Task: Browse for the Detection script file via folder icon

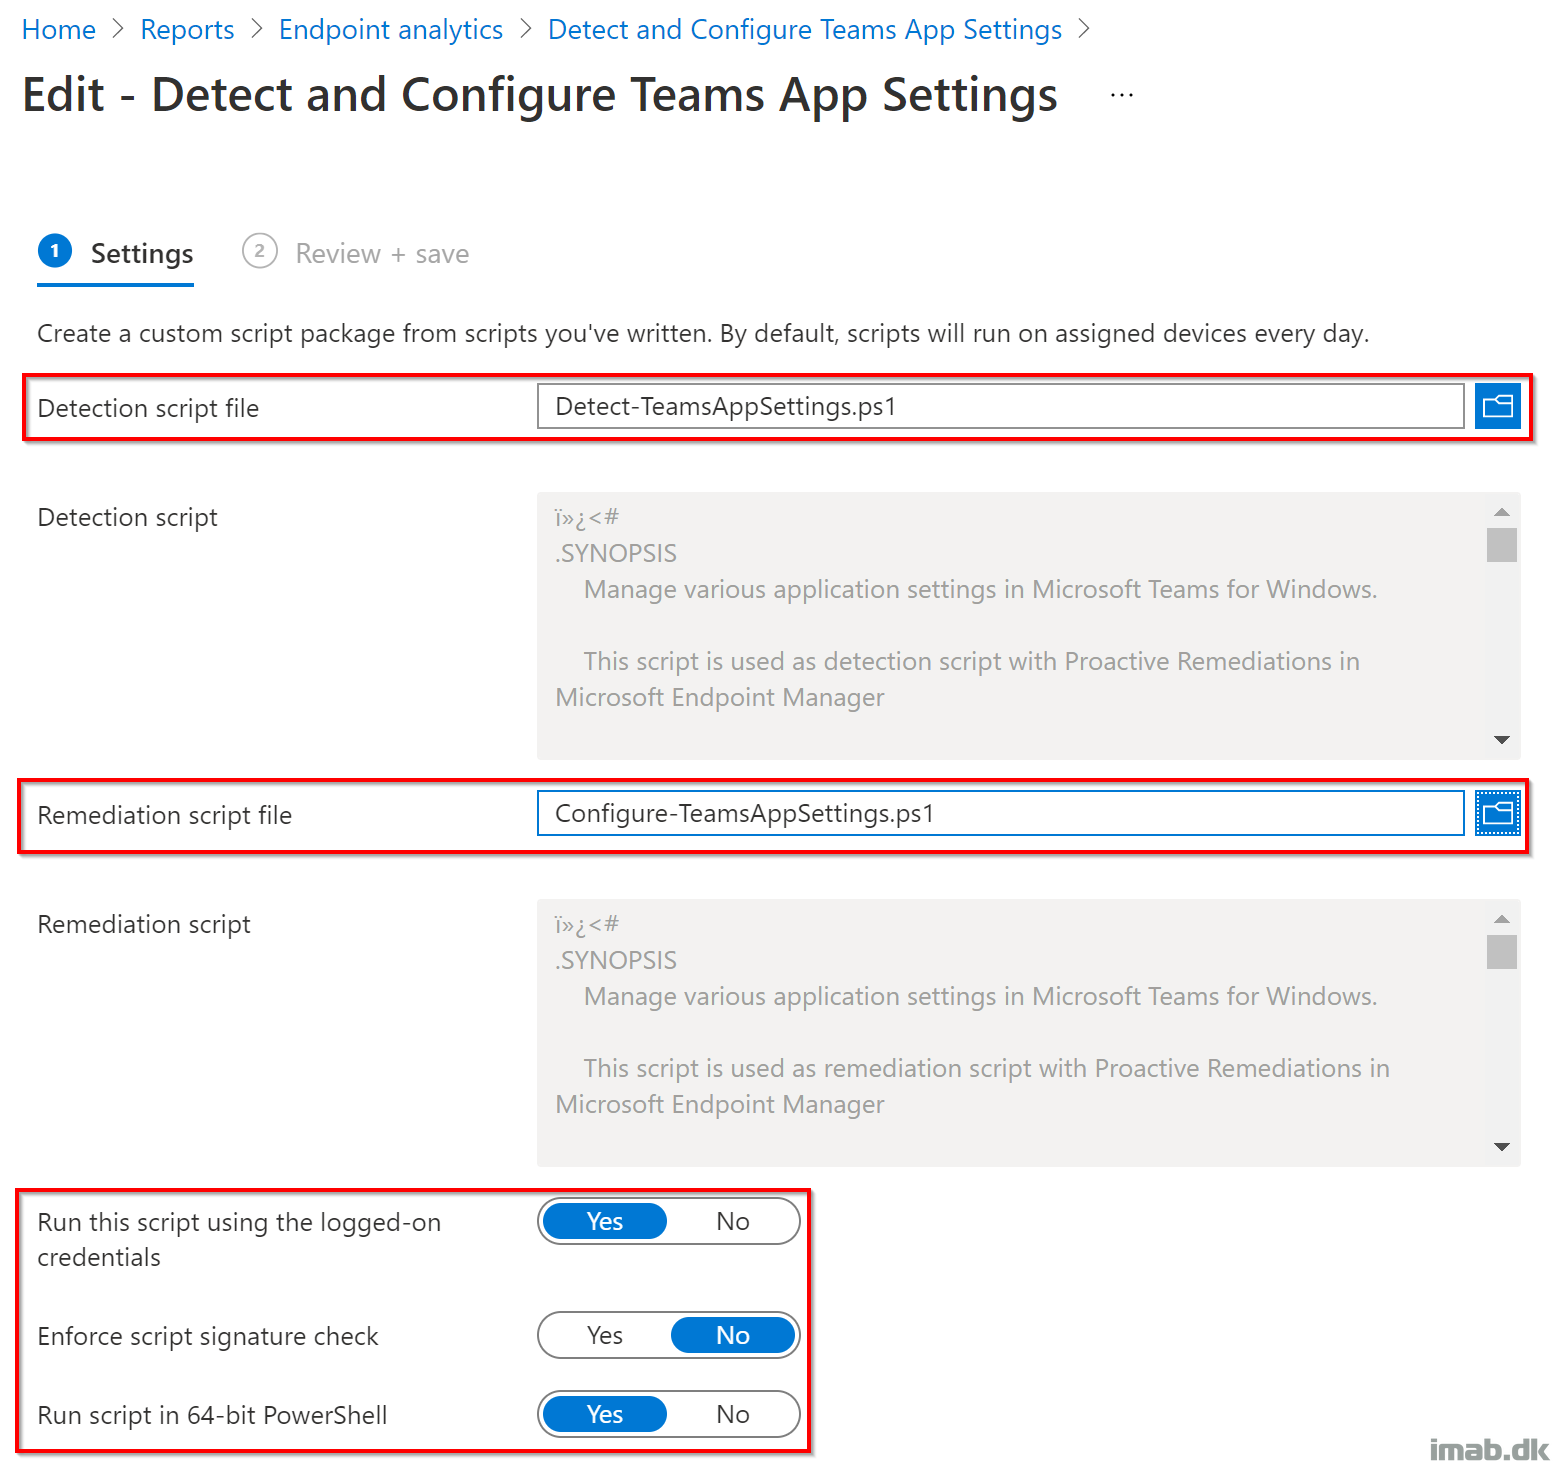Action: pos(1497,406)
